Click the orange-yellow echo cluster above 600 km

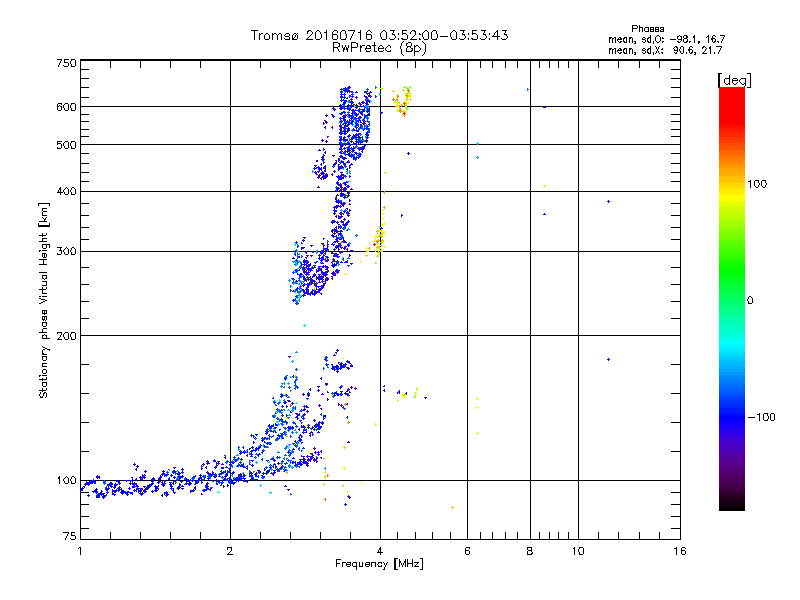click(x=403, y=101)
